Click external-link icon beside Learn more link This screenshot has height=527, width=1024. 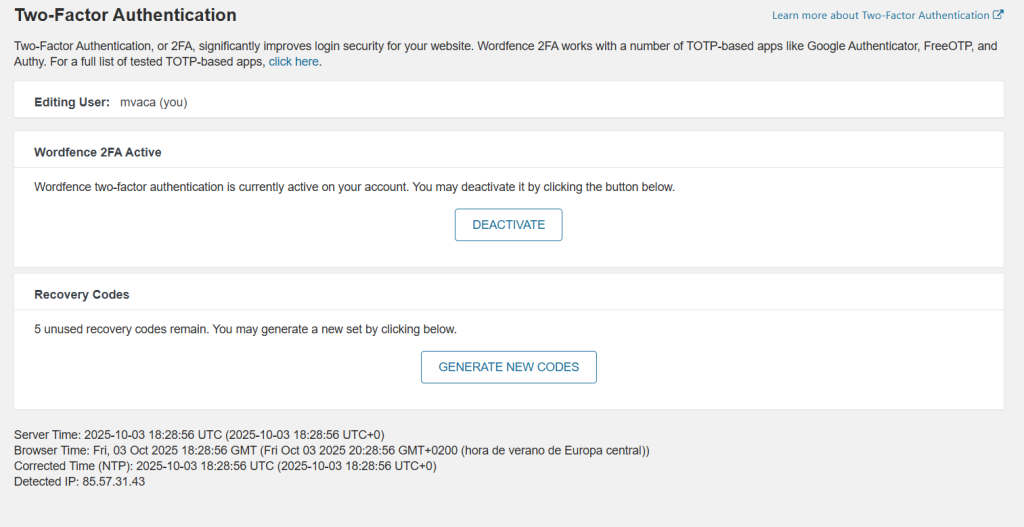tap(998, 16)
